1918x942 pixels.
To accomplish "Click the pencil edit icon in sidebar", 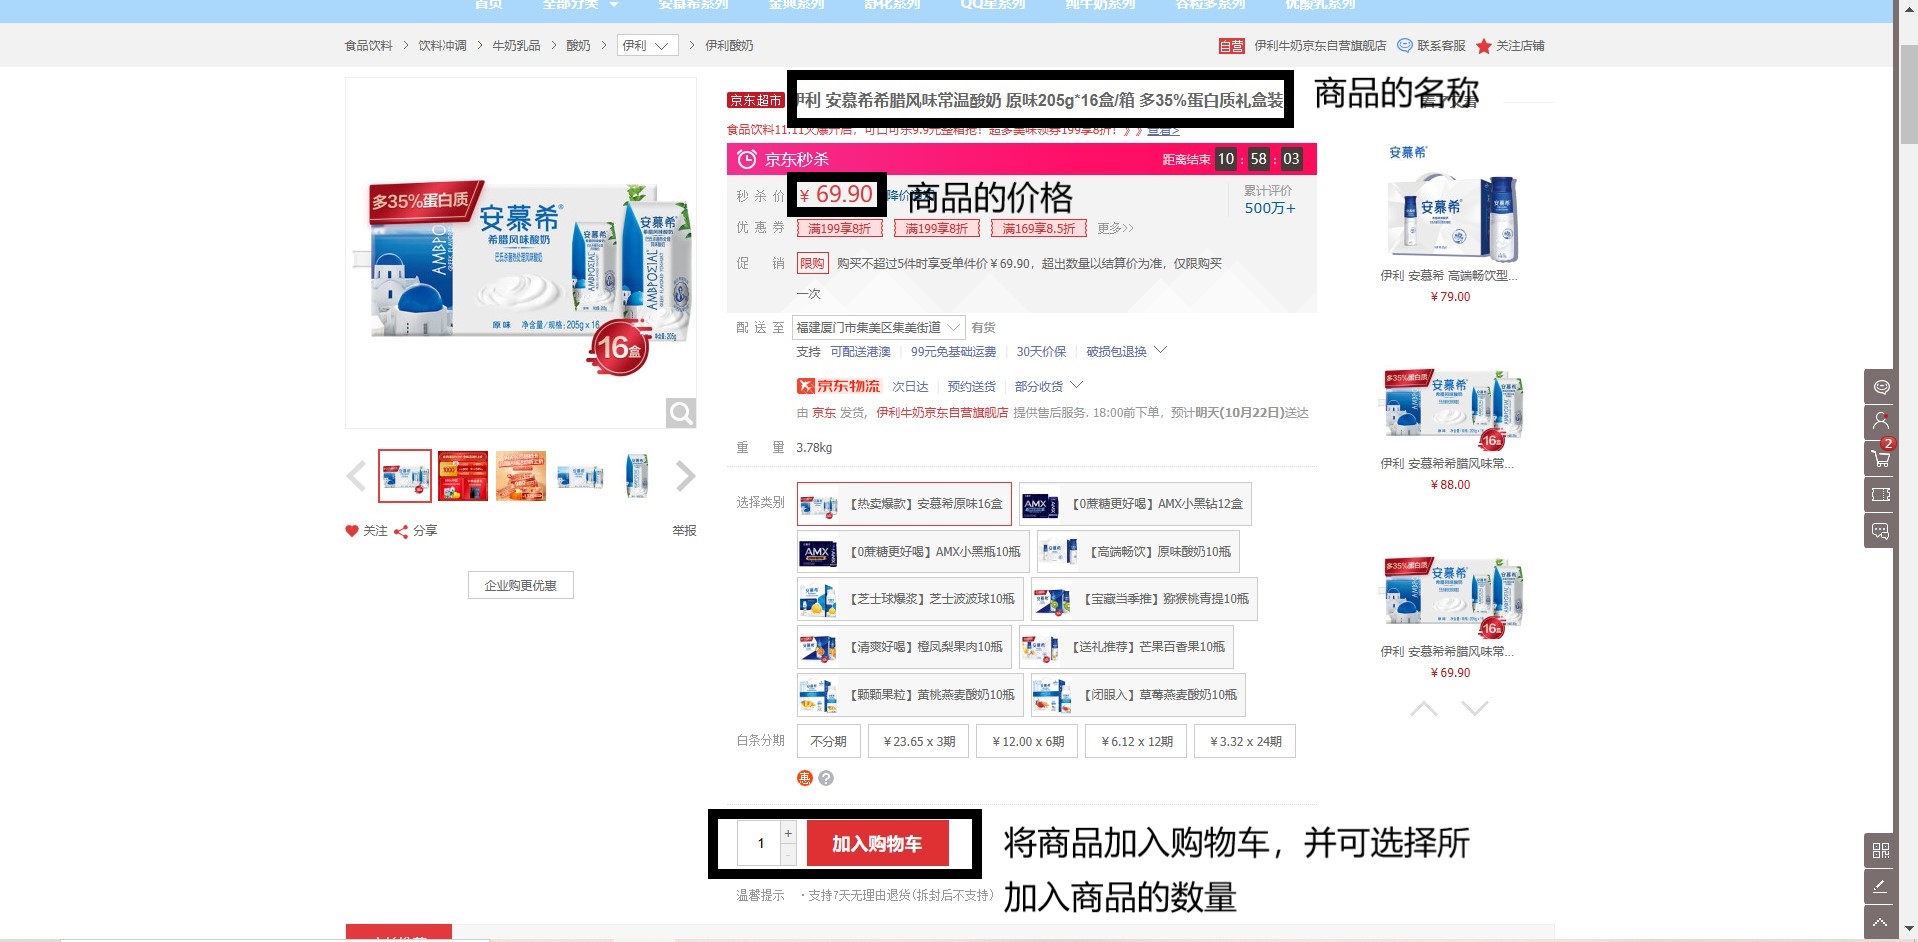I will point(1881,886).
